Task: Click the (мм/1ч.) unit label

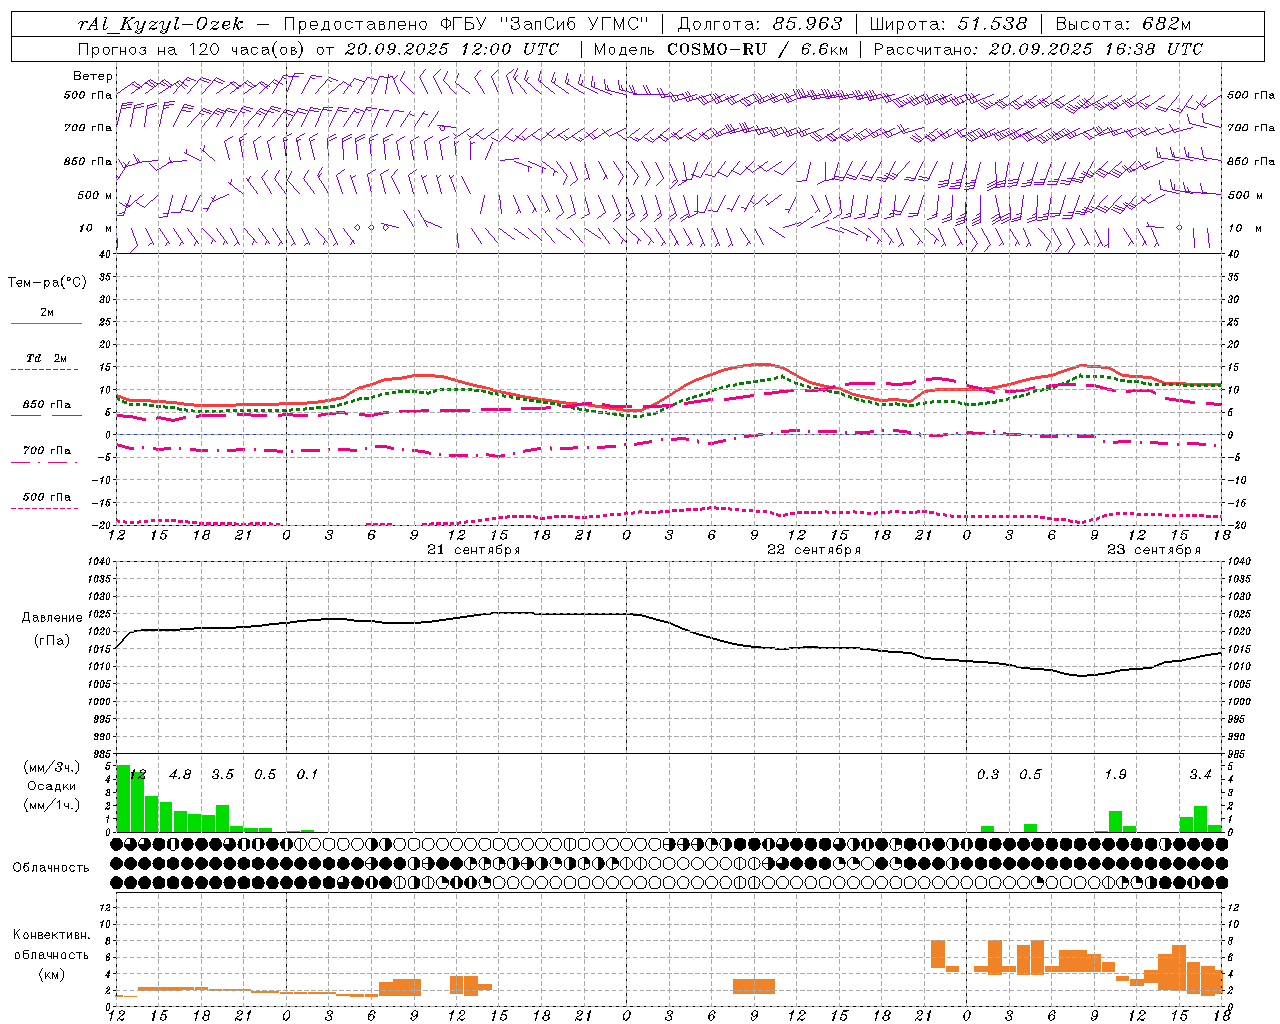Action: click(52, 805)
